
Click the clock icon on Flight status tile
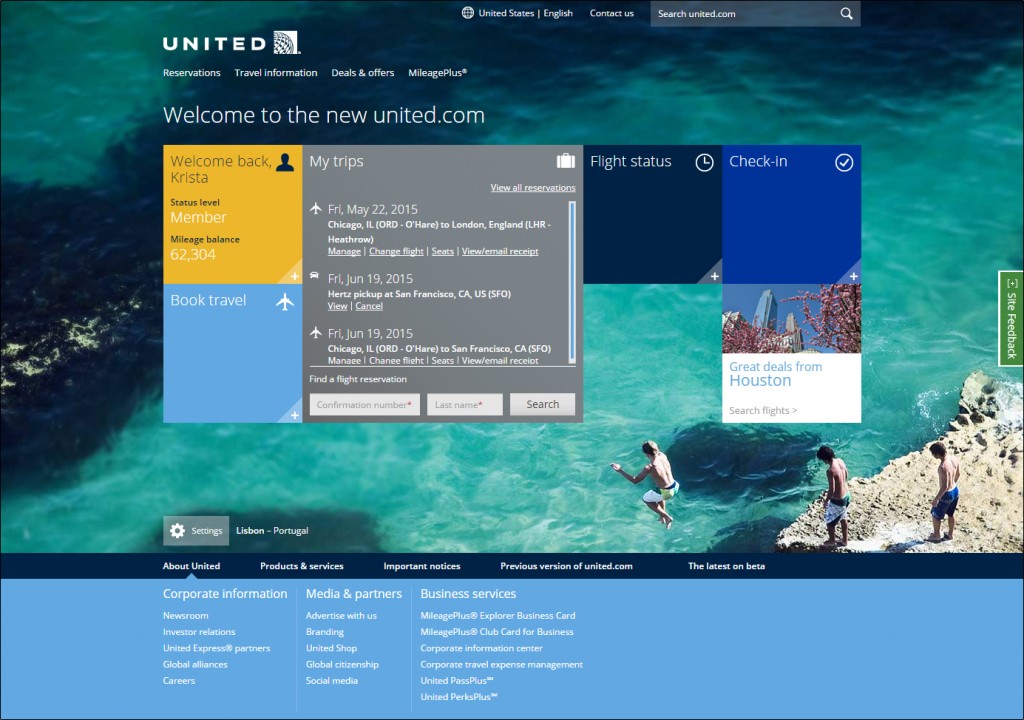click(x=704, y=162)
